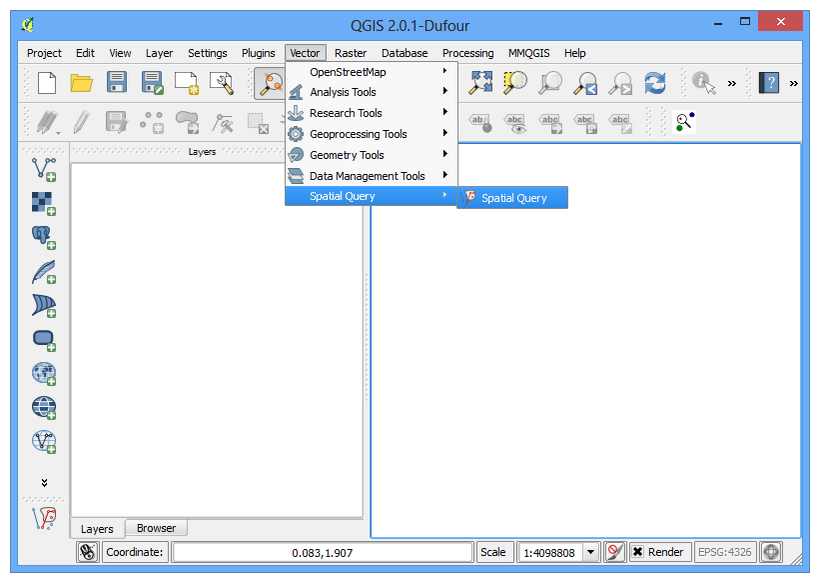Open the Scale dropdown arrow

(590, 552)
